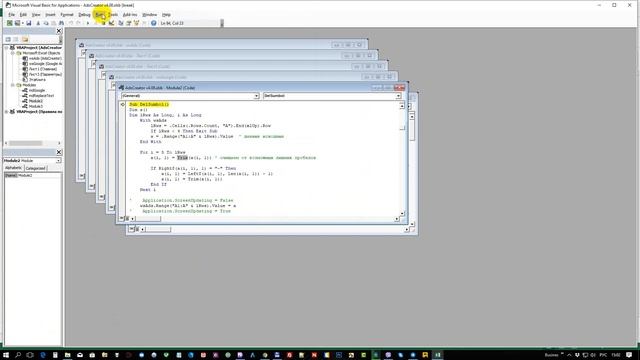640x360 pixels.
Task: Collapse the Microsoft Excel Objects folder
Action: 13,53
